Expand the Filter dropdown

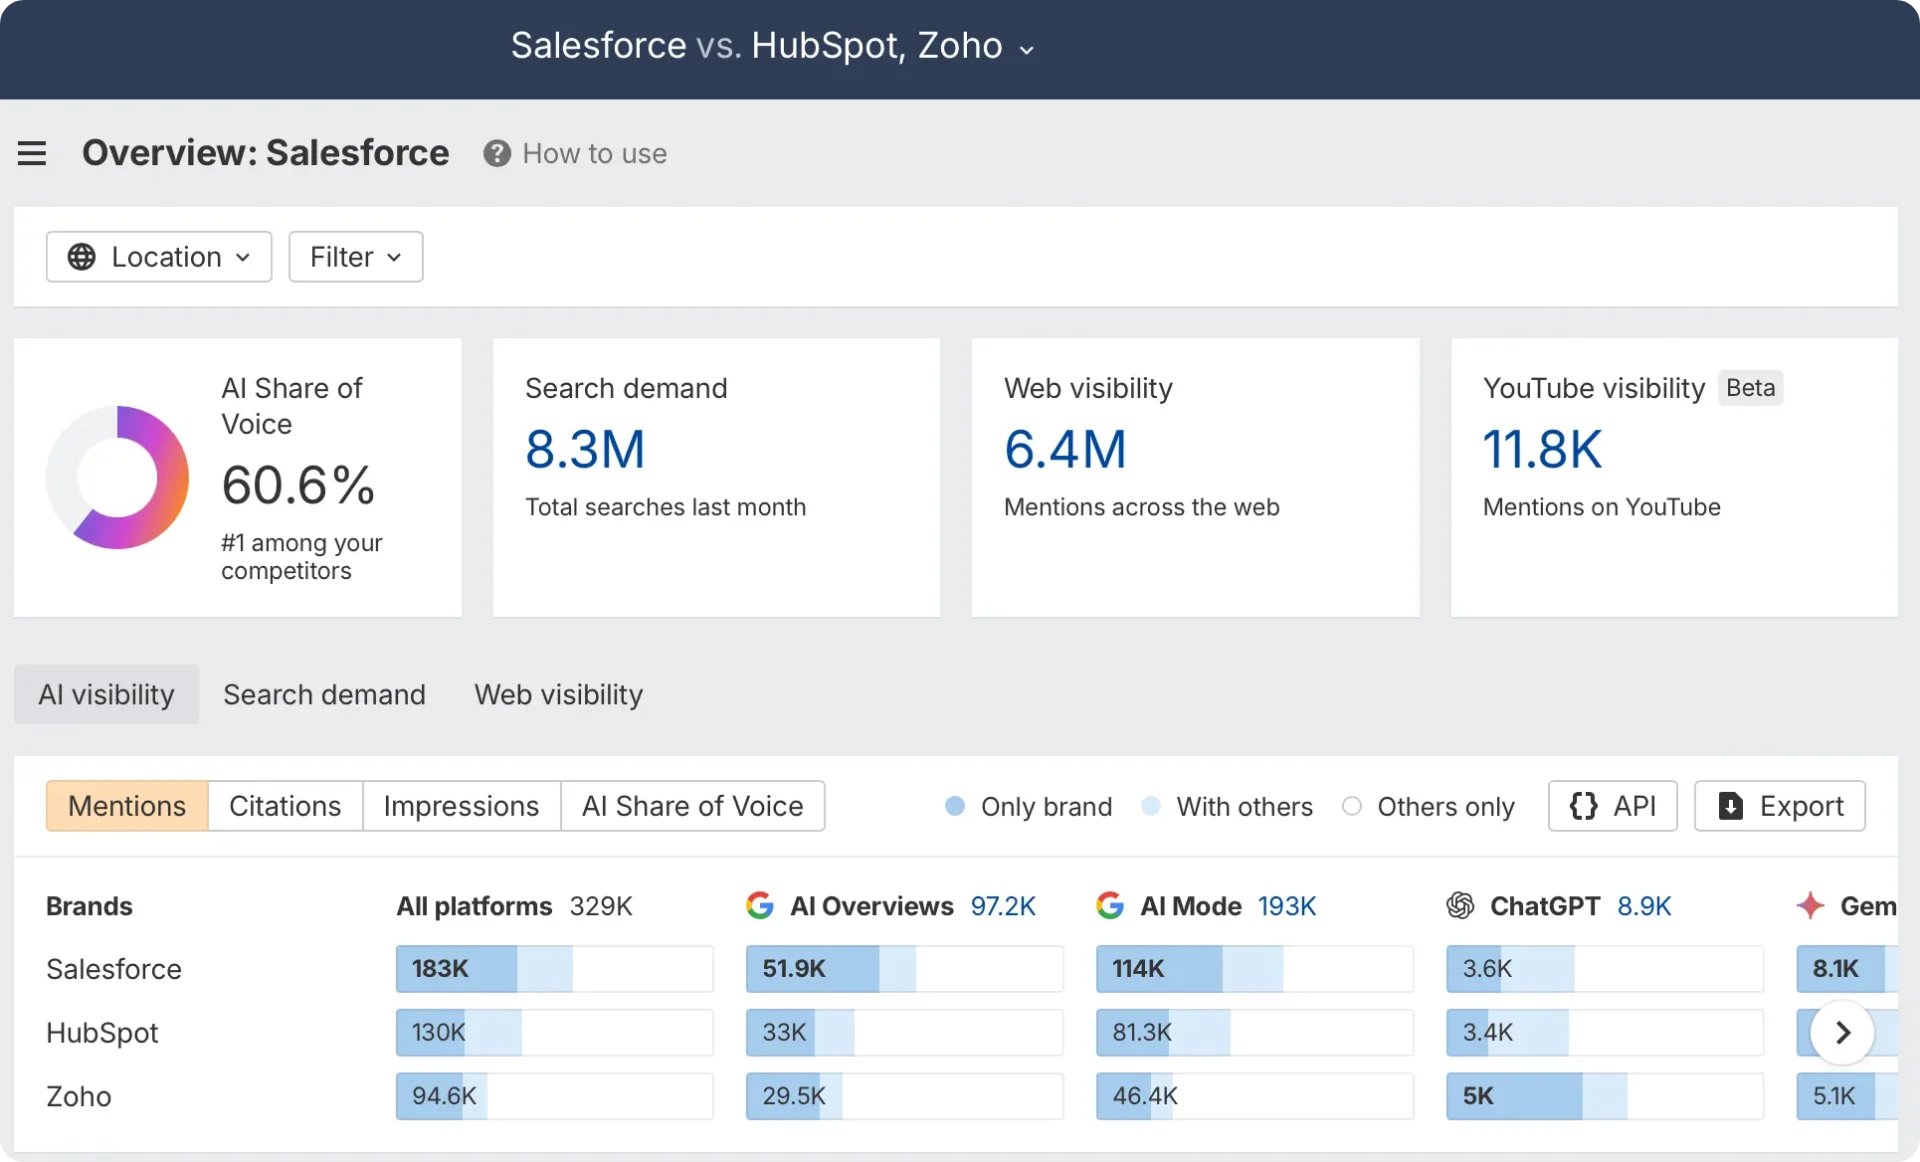coord(355,257)
